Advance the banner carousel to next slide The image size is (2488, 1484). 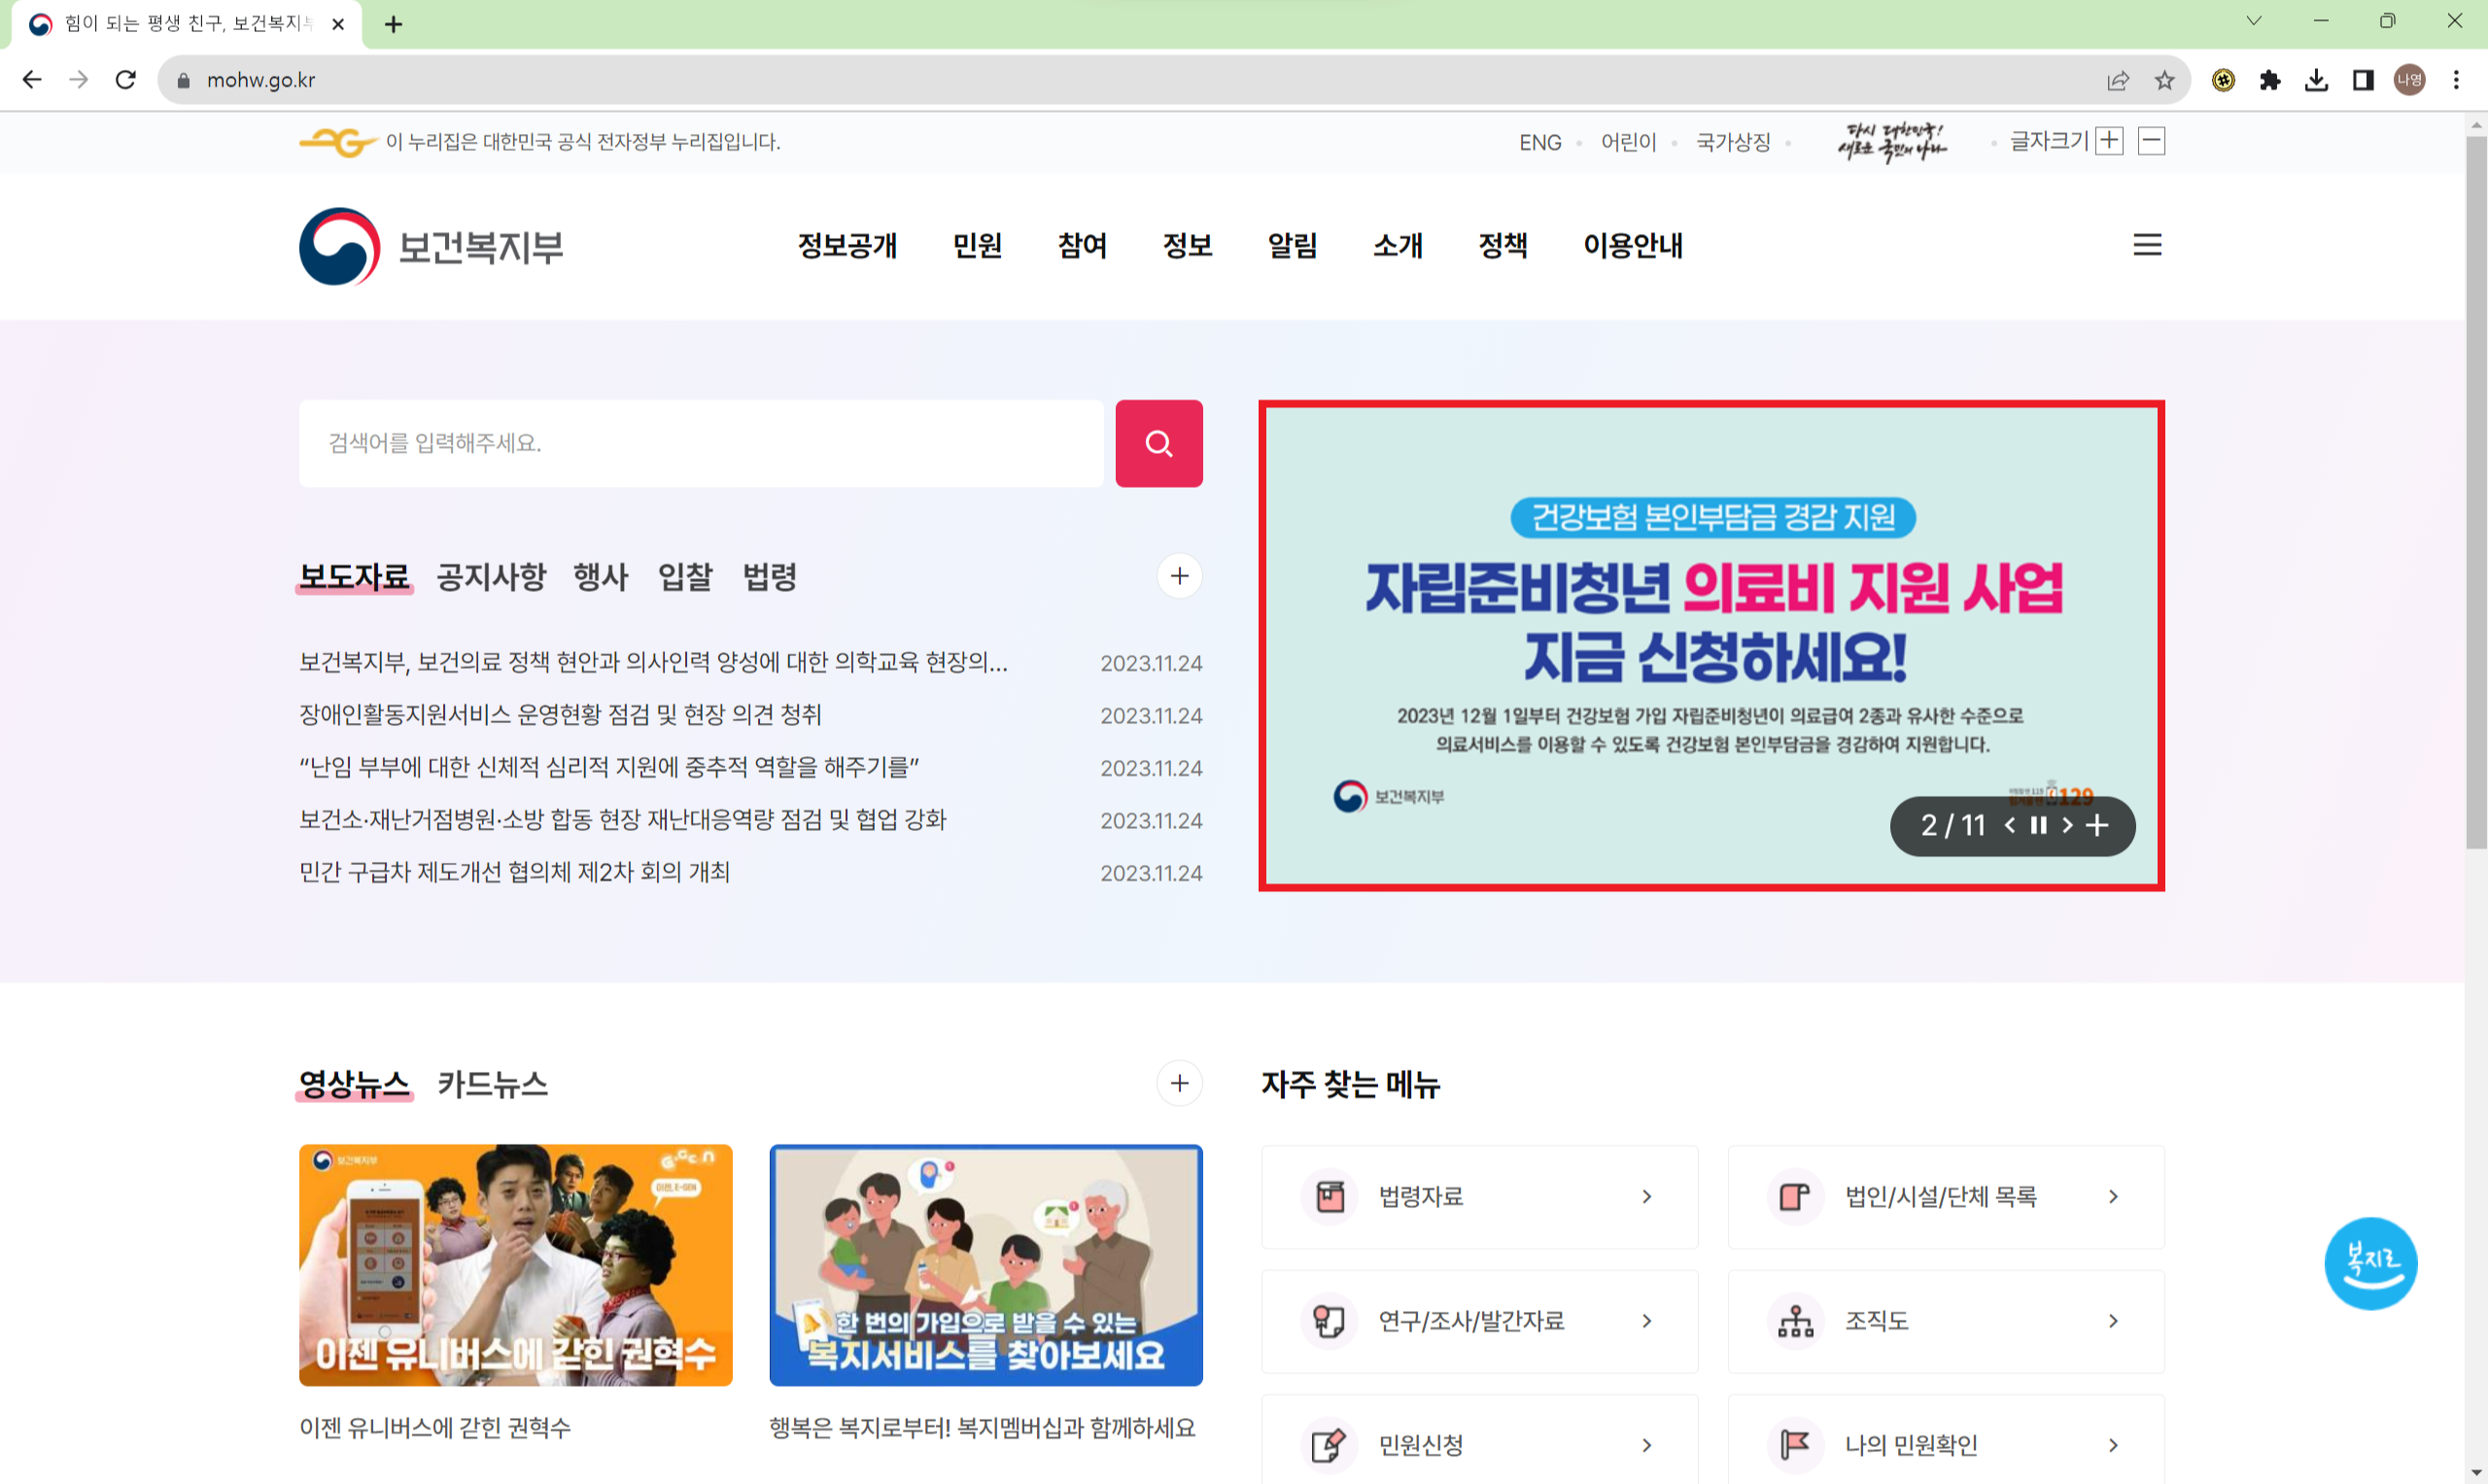click(x=2068, y=826)
